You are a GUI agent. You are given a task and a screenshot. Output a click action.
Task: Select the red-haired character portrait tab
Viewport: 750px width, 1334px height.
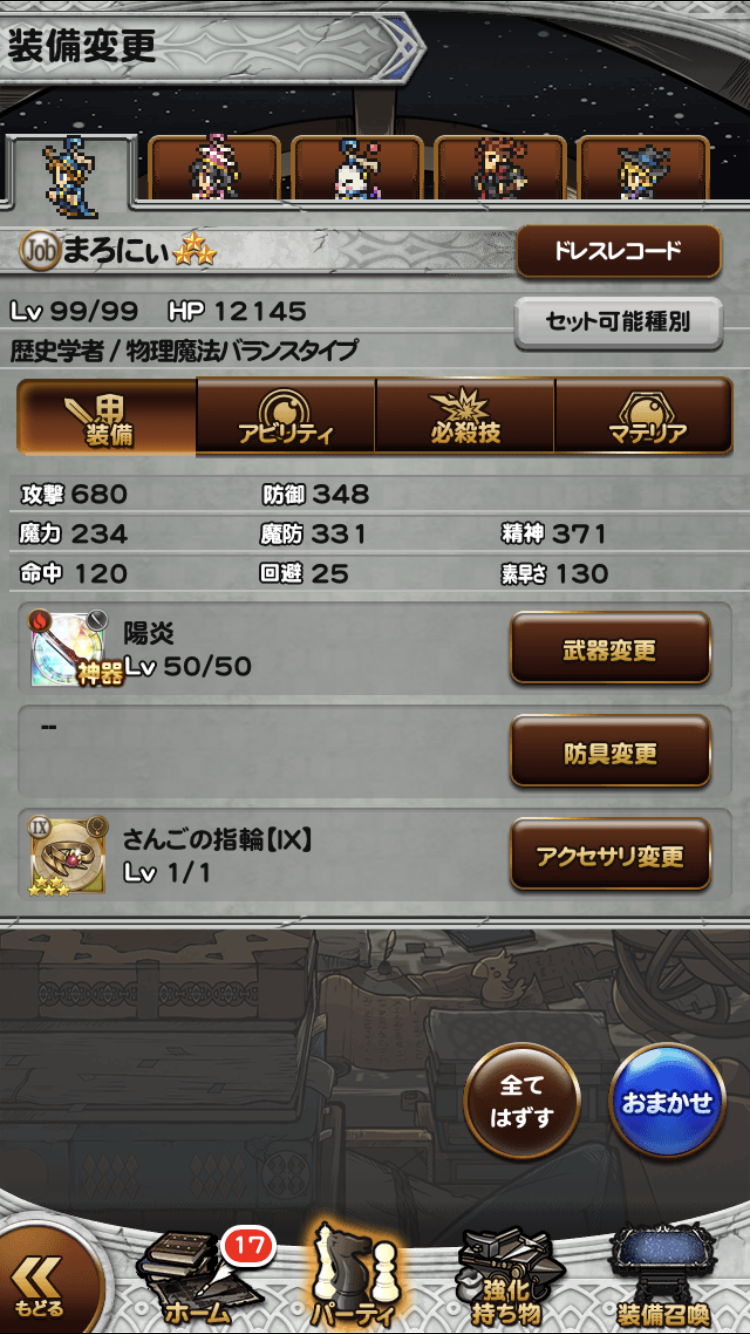[x=500, y=167]
